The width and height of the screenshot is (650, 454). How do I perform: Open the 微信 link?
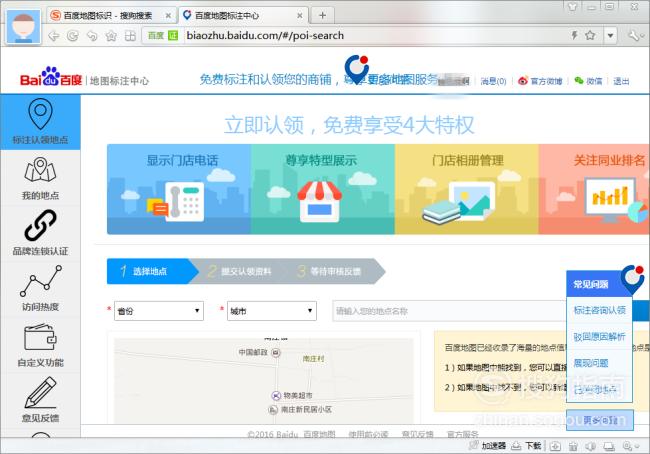589,81
